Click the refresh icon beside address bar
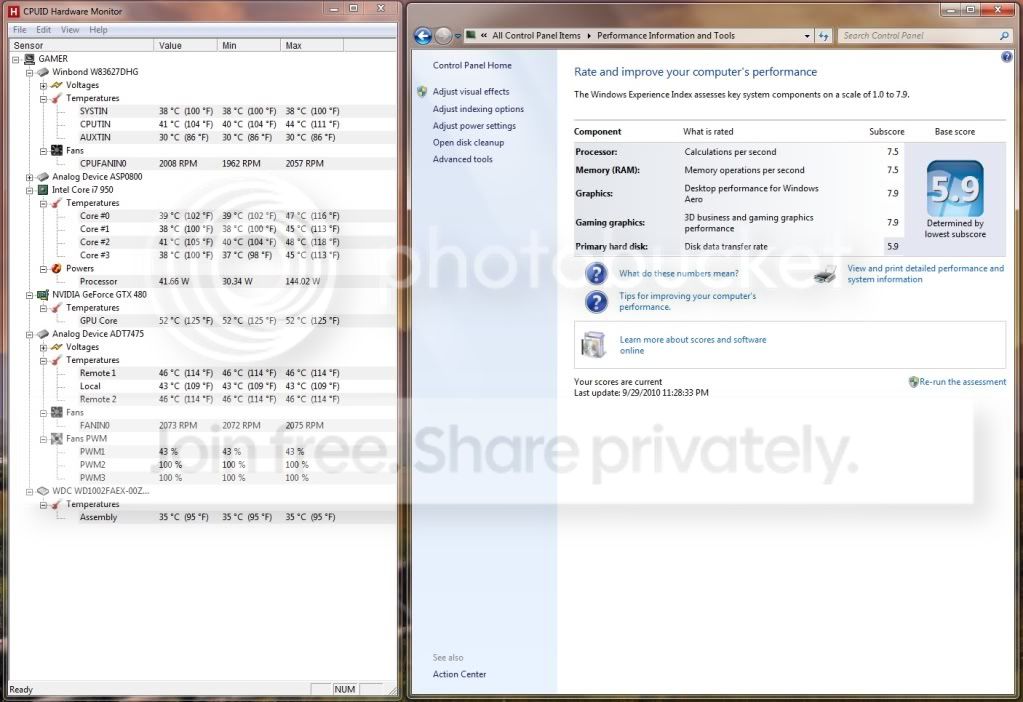 [x=824, y=36]
